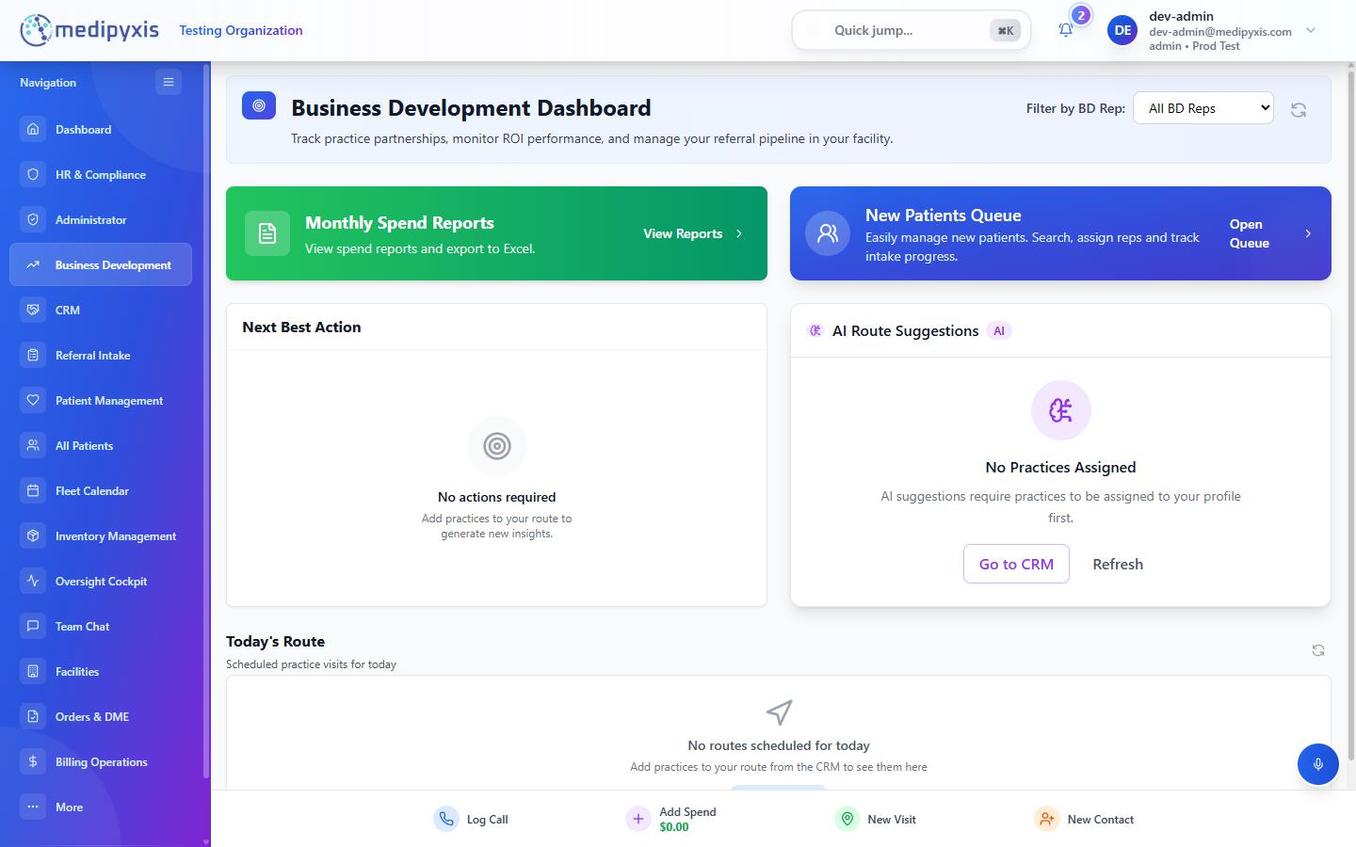
Task: Open the Dashboard home icon
Action: 33,129
